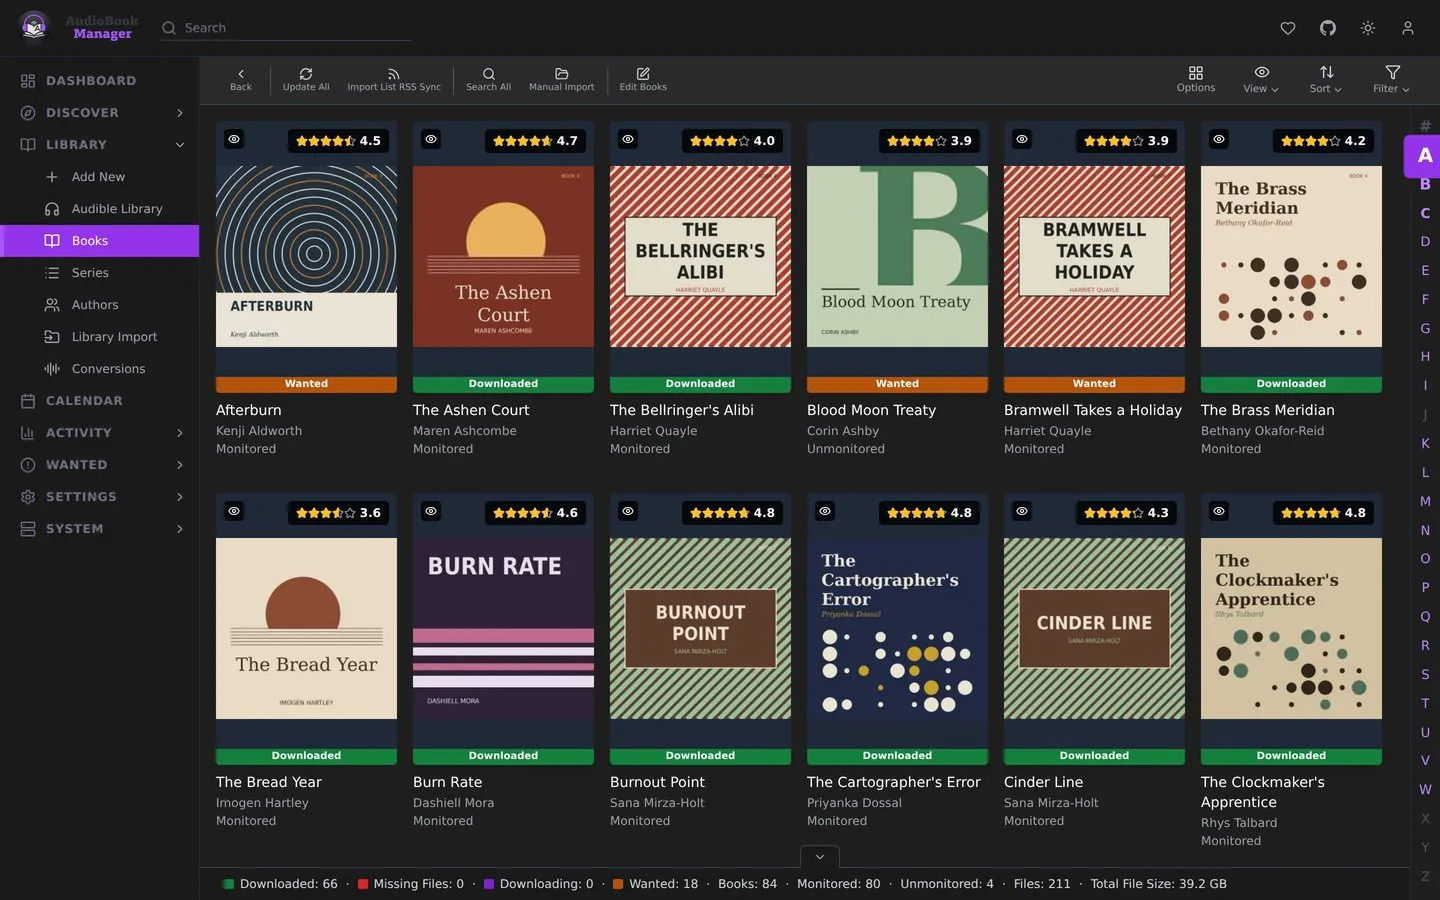Screen dimensions: 1440x900
Task: Toggle light/dark theme sun icon
Action: click(1368, 28)
